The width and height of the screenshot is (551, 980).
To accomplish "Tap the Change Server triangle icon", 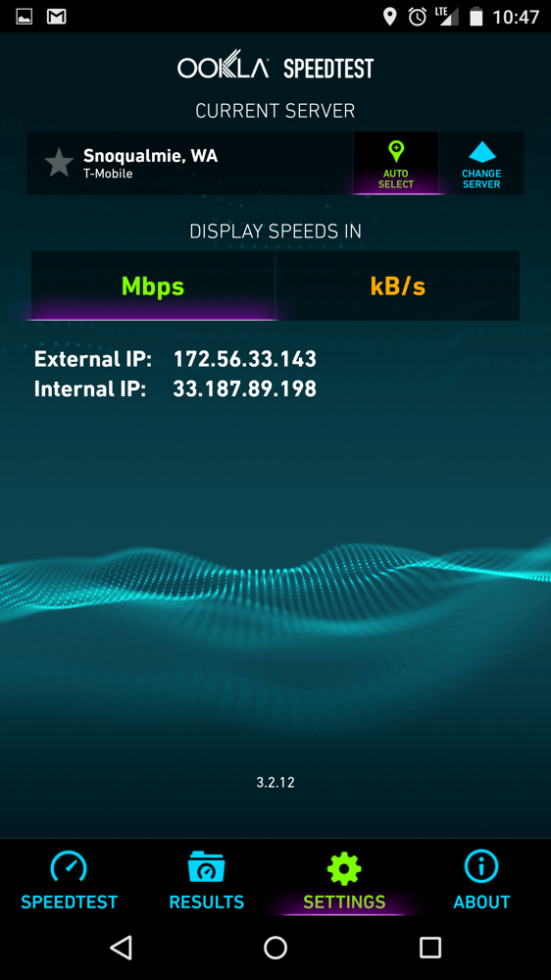I will point(482,152).
